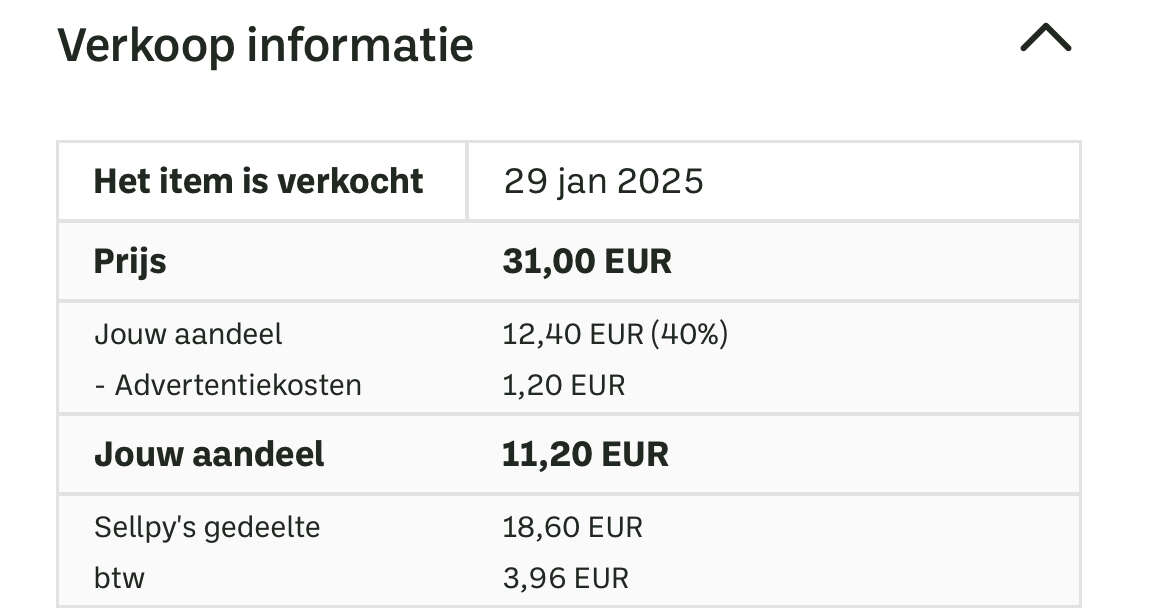Click the 12,40 EUR (40%) share value
This screenshot has width=1170, height=616.
click(615, 334)
